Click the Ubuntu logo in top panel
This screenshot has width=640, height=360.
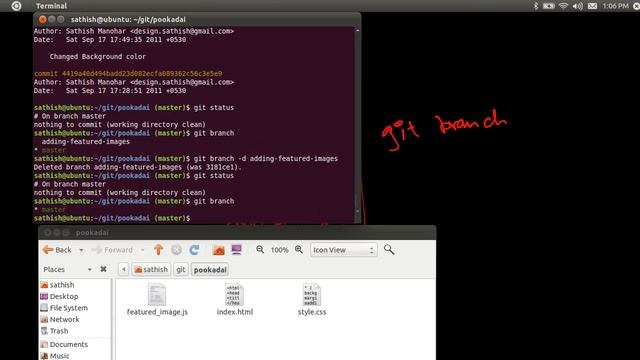(x=16, y=6)
